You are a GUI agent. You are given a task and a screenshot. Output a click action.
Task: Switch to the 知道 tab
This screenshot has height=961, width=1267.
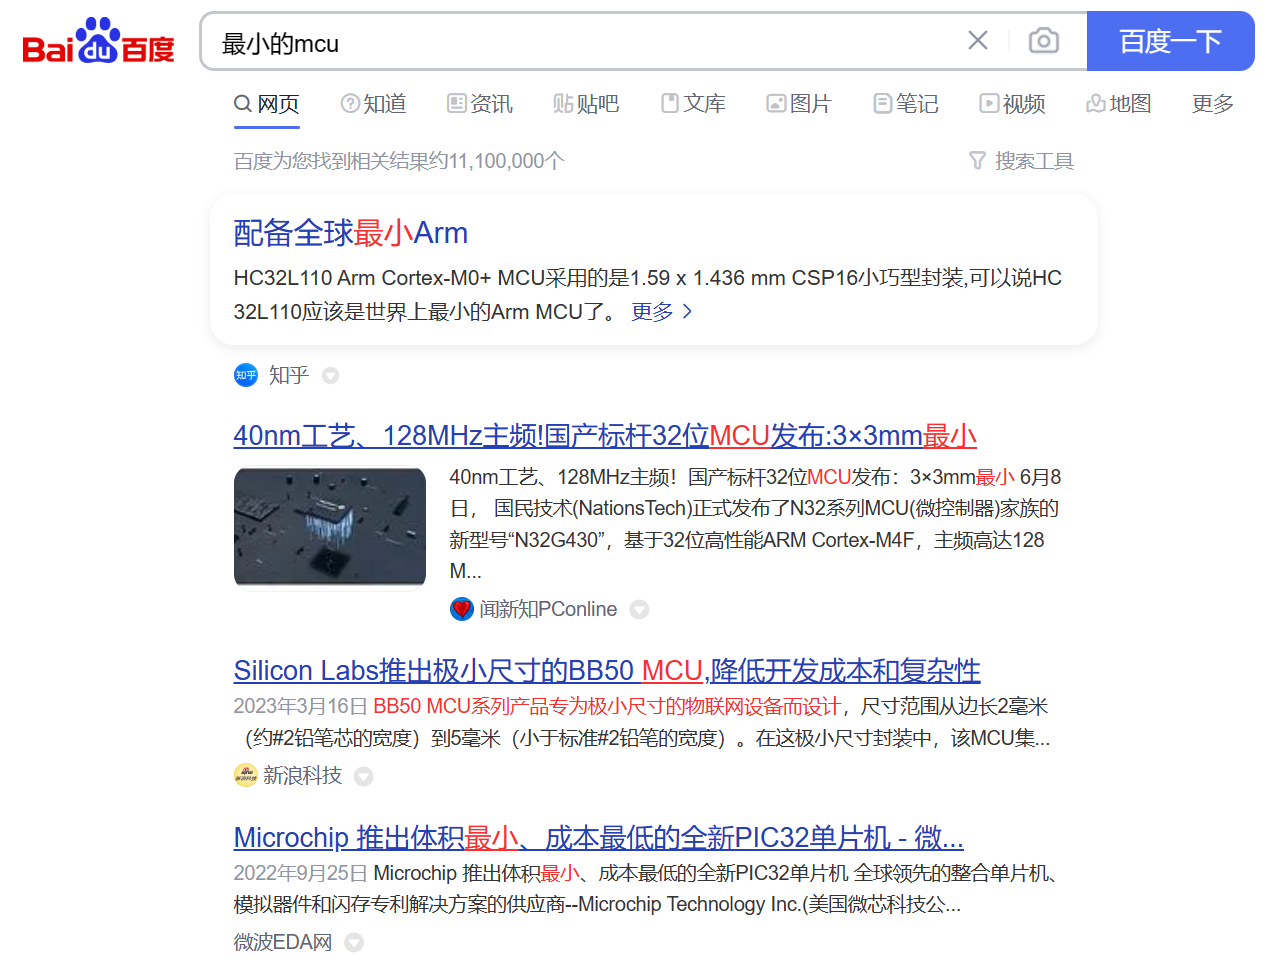coord(373,104)
